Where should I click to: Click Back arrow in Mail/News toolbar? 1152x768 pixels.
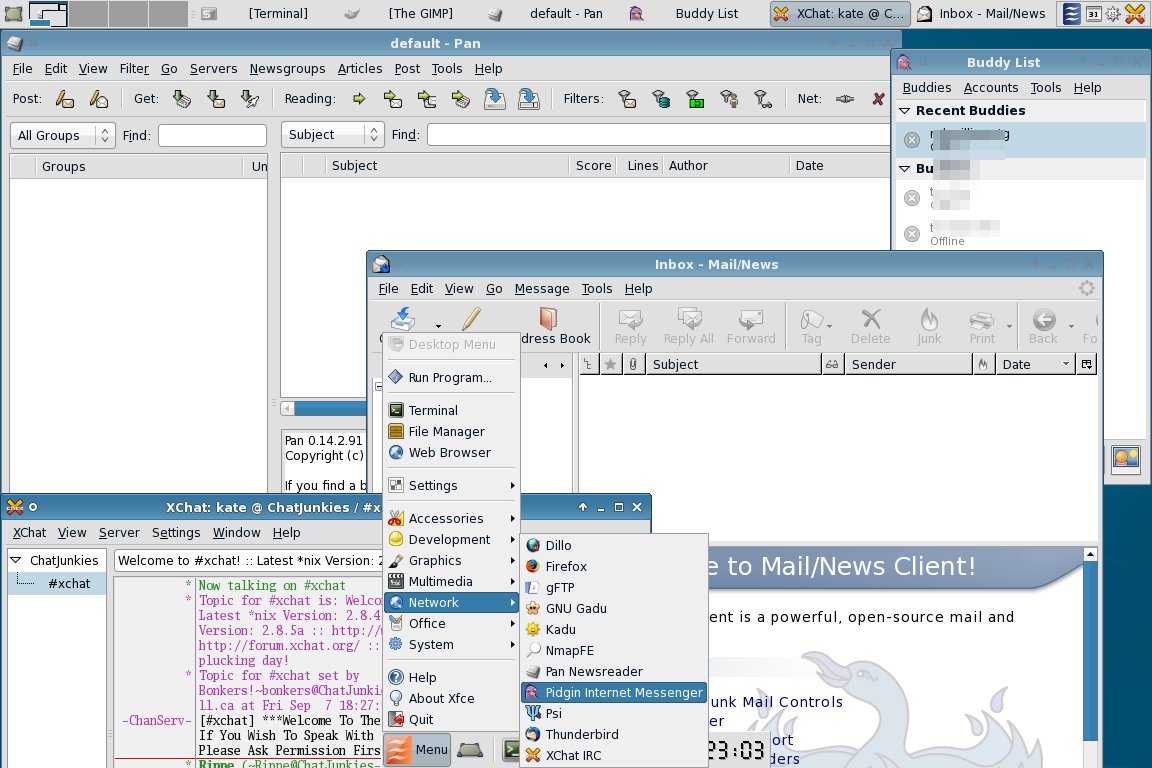coord(1043,326)
